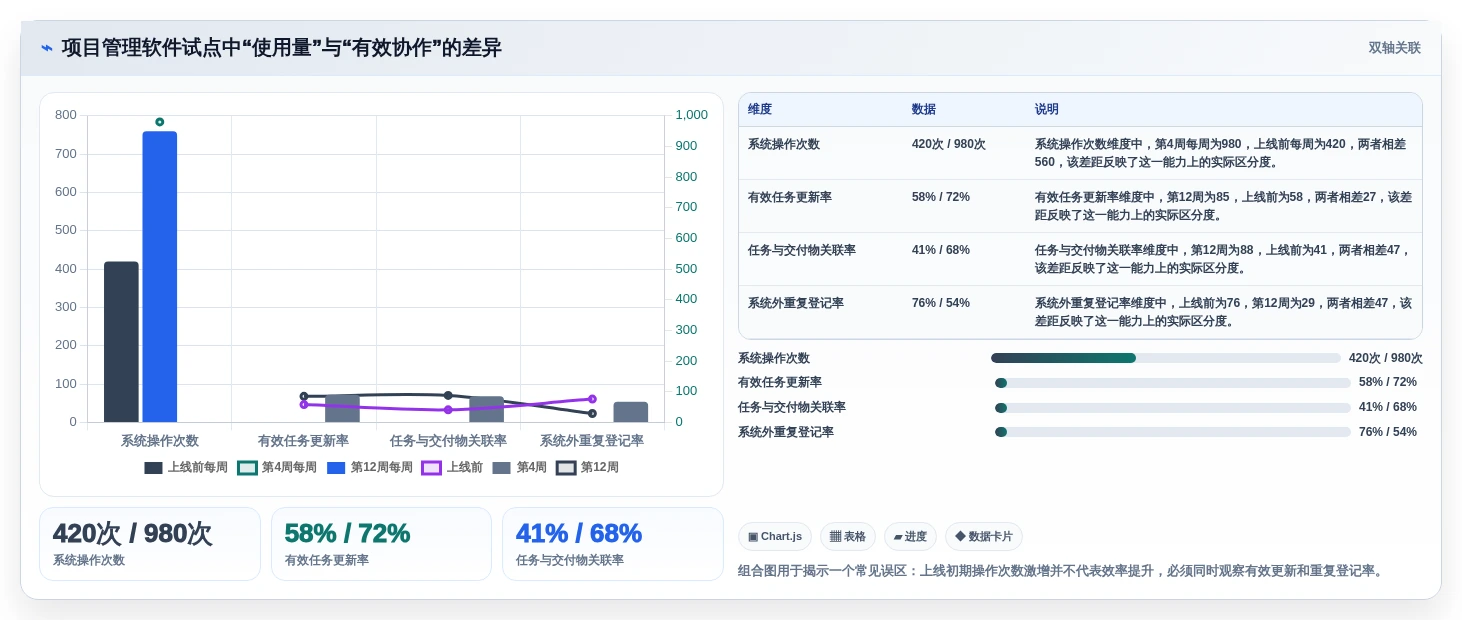This screenshot has height=620, width=1462.
Task: Click the 1,000 right-axis label
Action: pyautogui.click(x=692, y=115)
